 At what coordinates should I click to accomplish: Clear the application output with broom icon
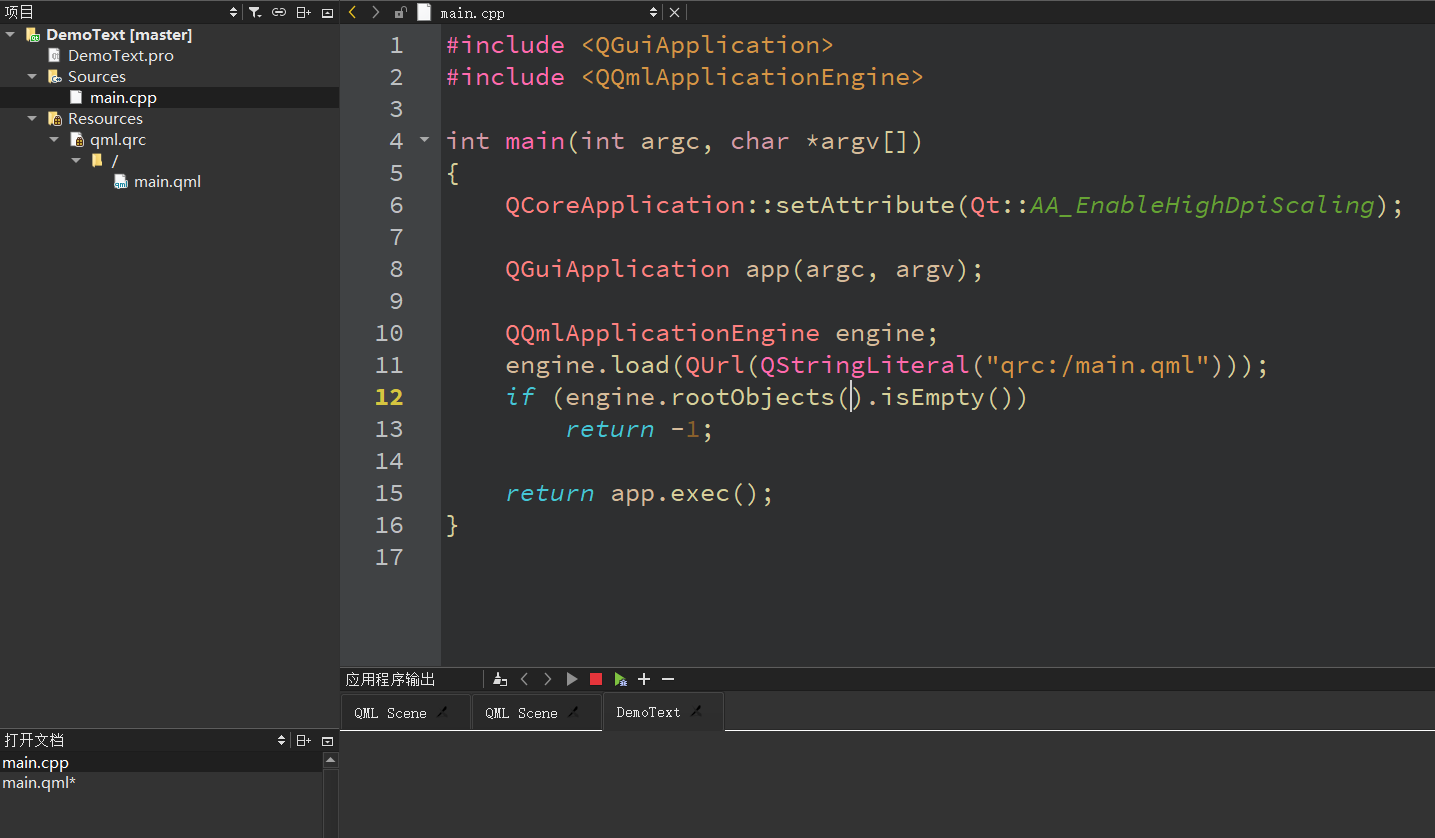(x=500, y=679)
